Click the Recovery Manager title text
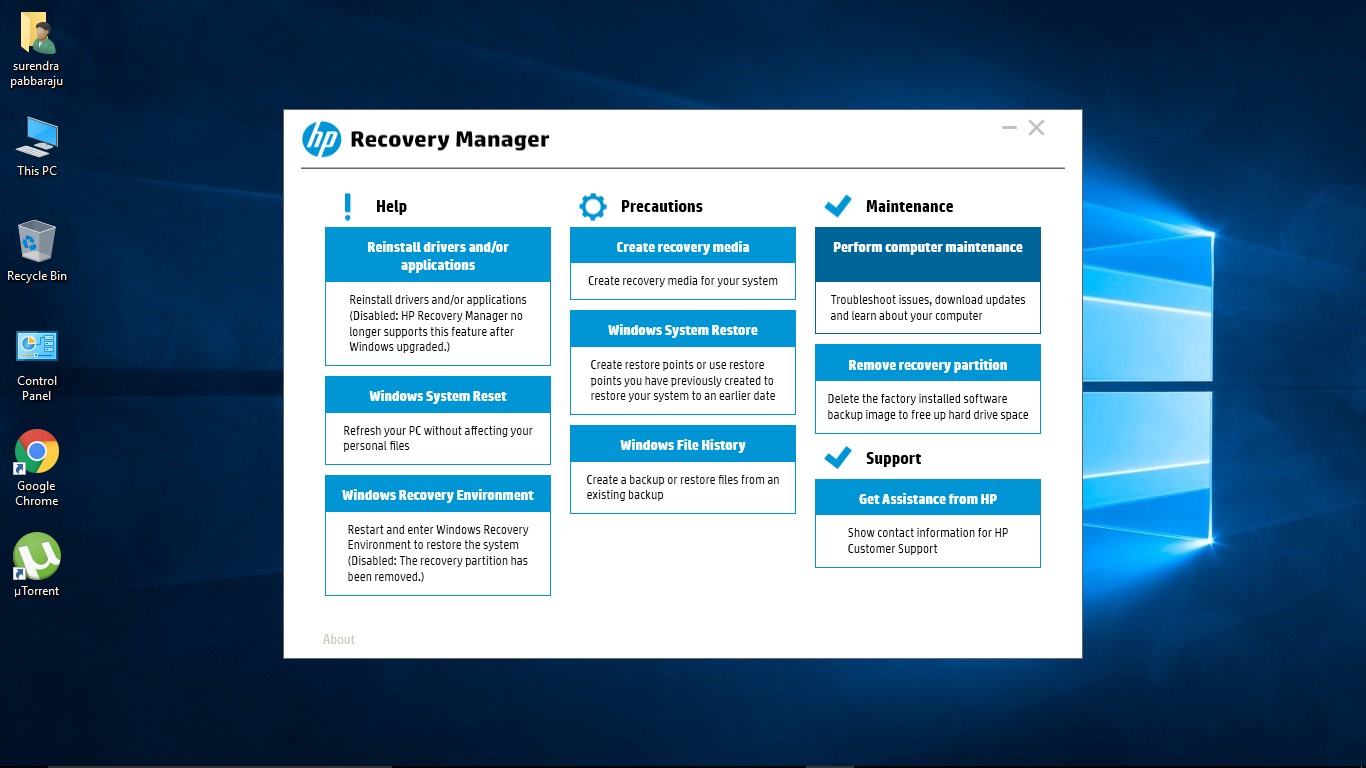 coord(449,140)
